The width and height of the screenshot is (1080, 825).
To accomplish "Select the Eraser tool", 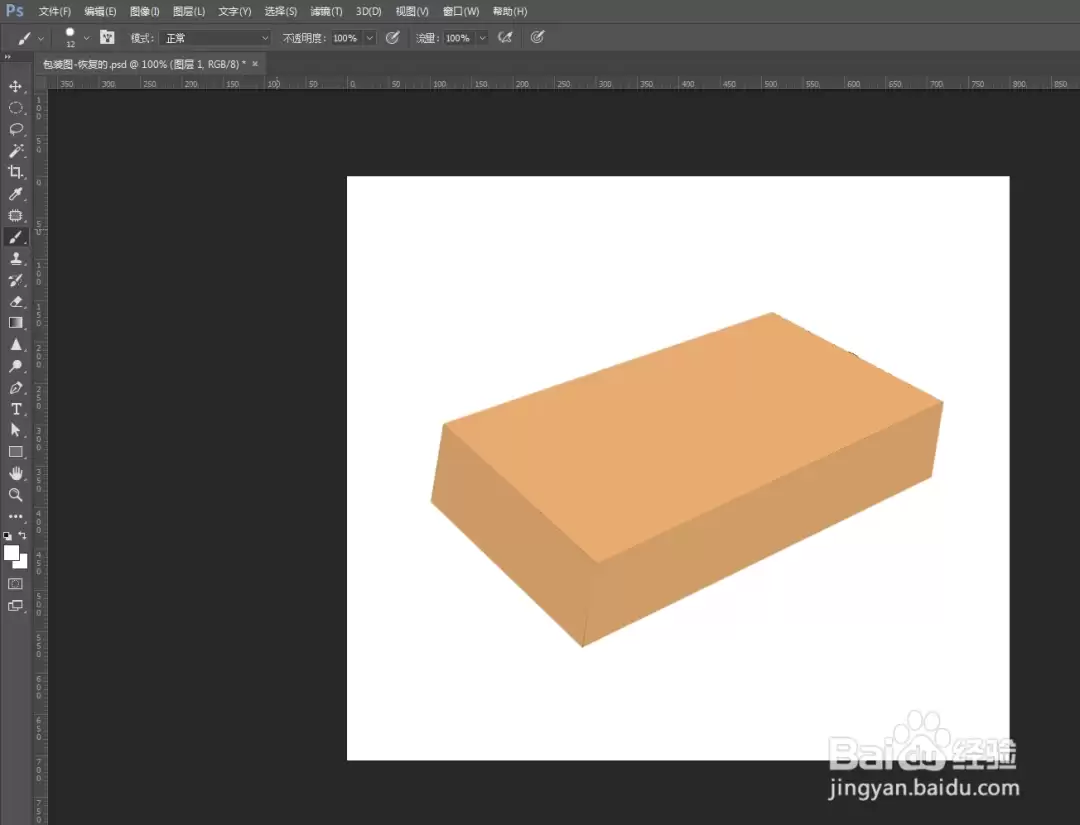I will coord(15,302).
